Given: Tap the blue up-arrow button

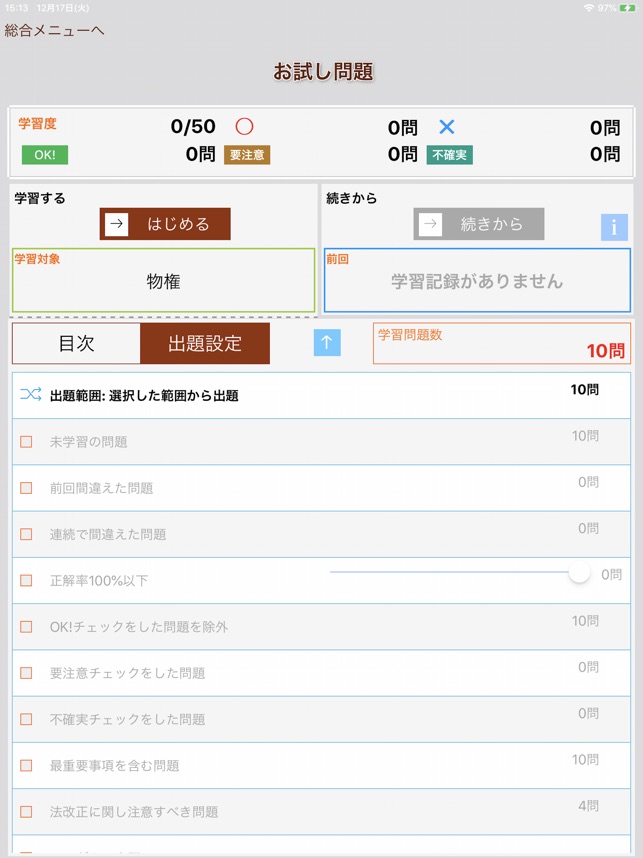Looking at the screenshot, I should tap(327, 343).
